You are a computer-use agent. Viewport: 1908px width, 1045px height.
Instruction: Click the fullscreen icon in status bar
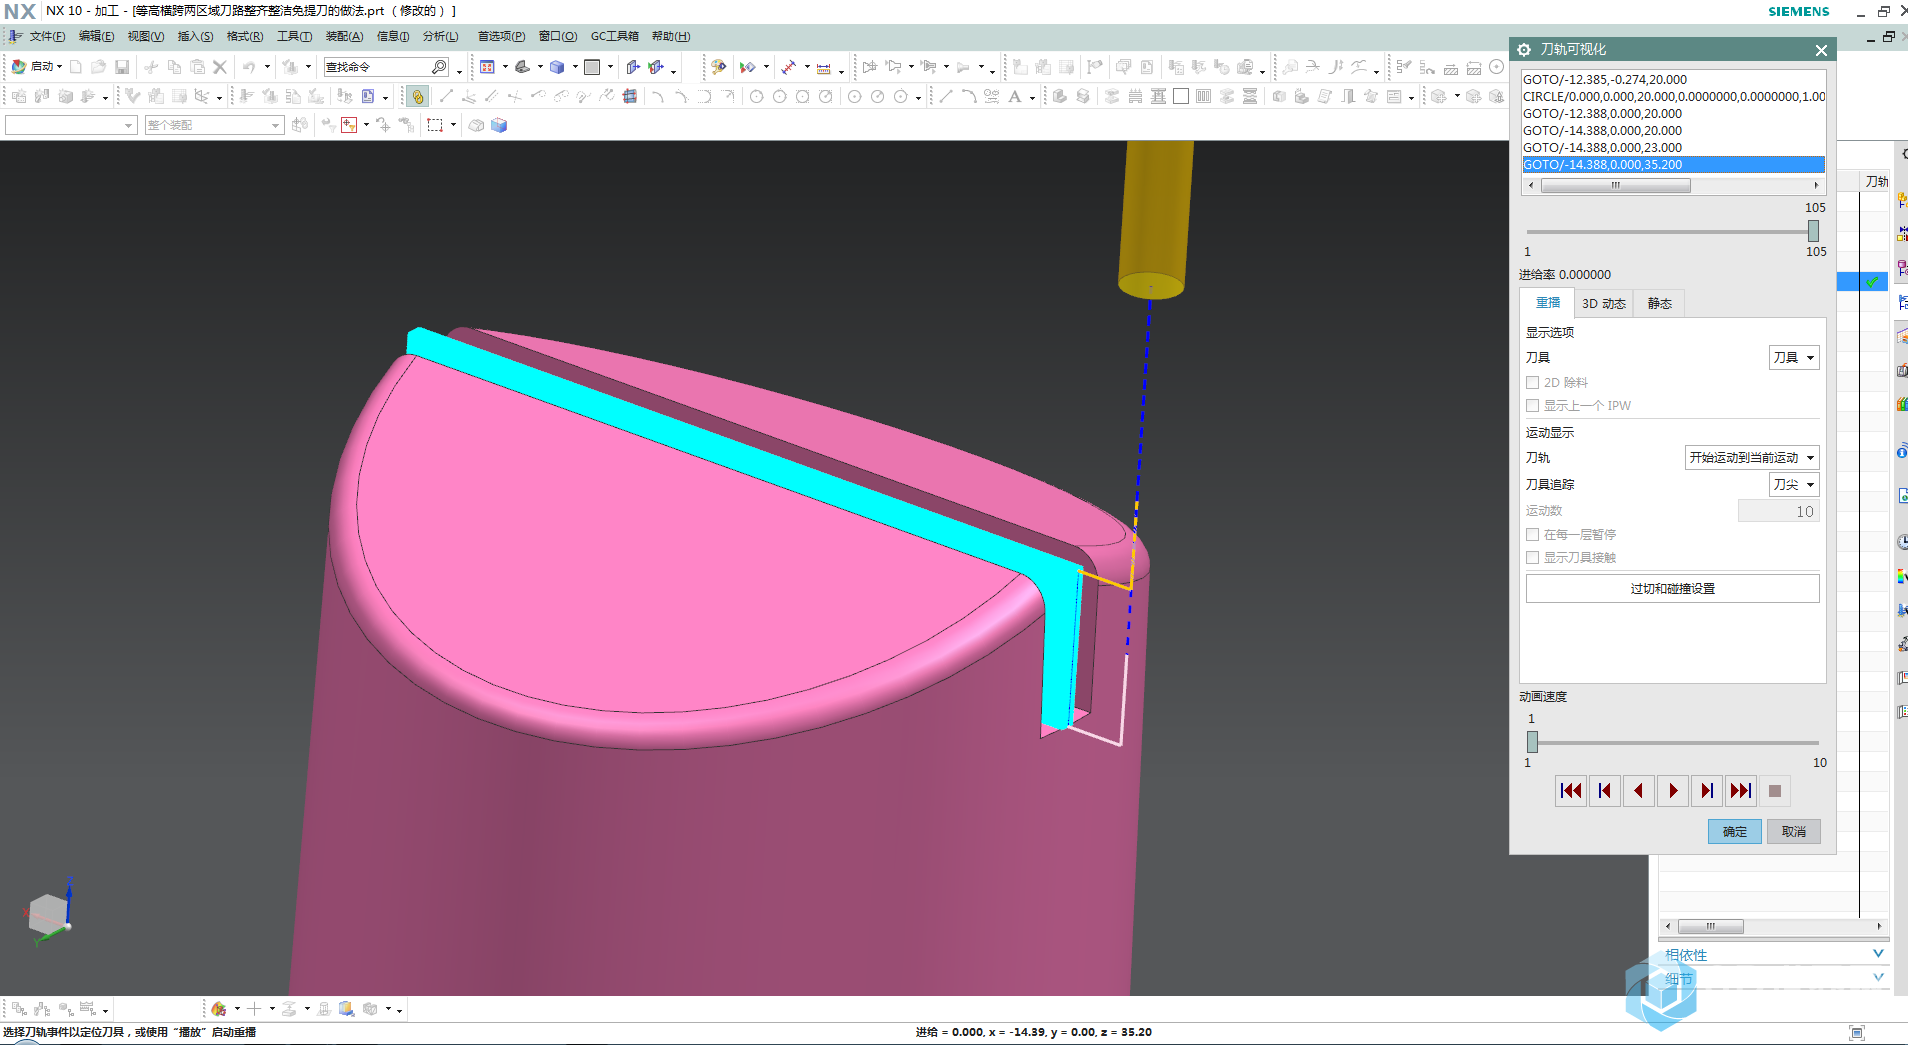[1857, 1033]
